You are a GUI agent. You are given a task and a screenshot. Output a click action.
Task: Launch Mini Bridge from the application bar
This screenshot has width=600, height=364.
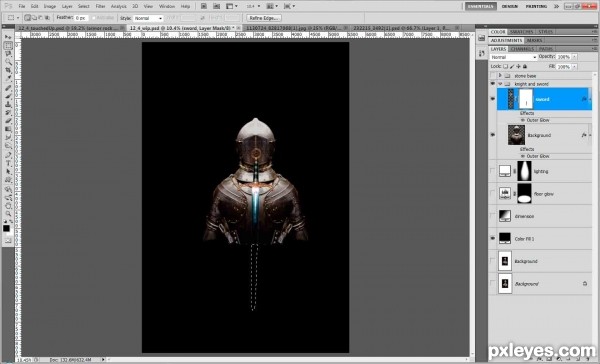tap(217, 6)
